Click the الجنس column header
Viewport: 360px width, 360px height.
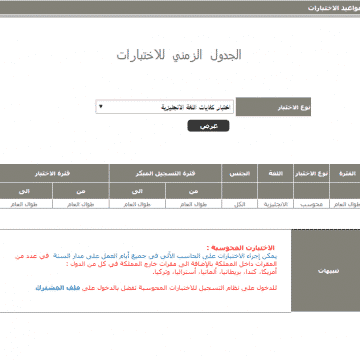coord(240,173)
